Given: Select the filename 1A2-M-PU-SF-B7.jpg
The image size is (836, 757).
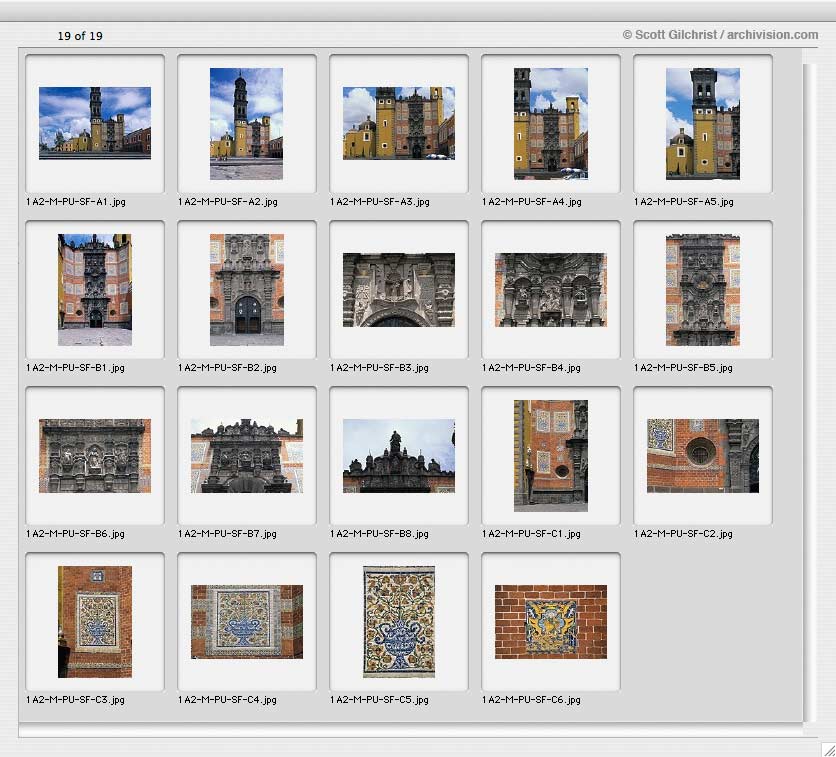Looking at the screenshot, I should point(227,534).
